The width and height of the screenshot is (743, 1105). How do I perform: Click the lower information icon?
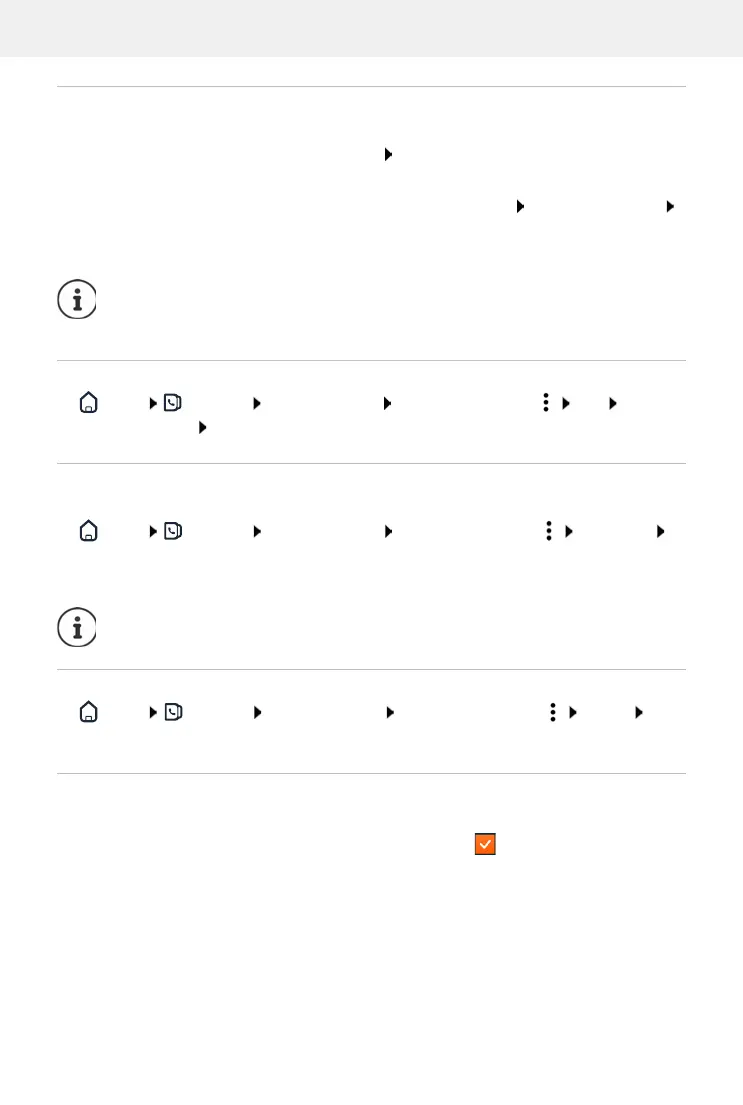point(77,626)
